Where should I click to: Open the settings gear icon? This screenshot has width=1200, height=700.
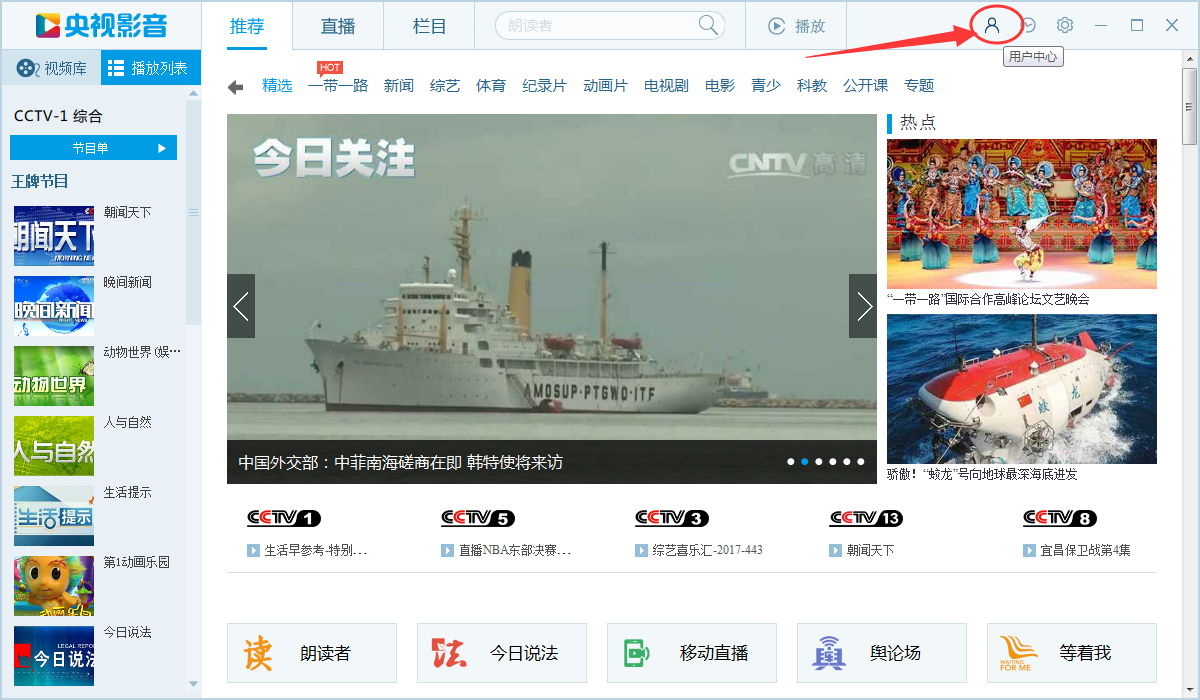click(1064, 25)
